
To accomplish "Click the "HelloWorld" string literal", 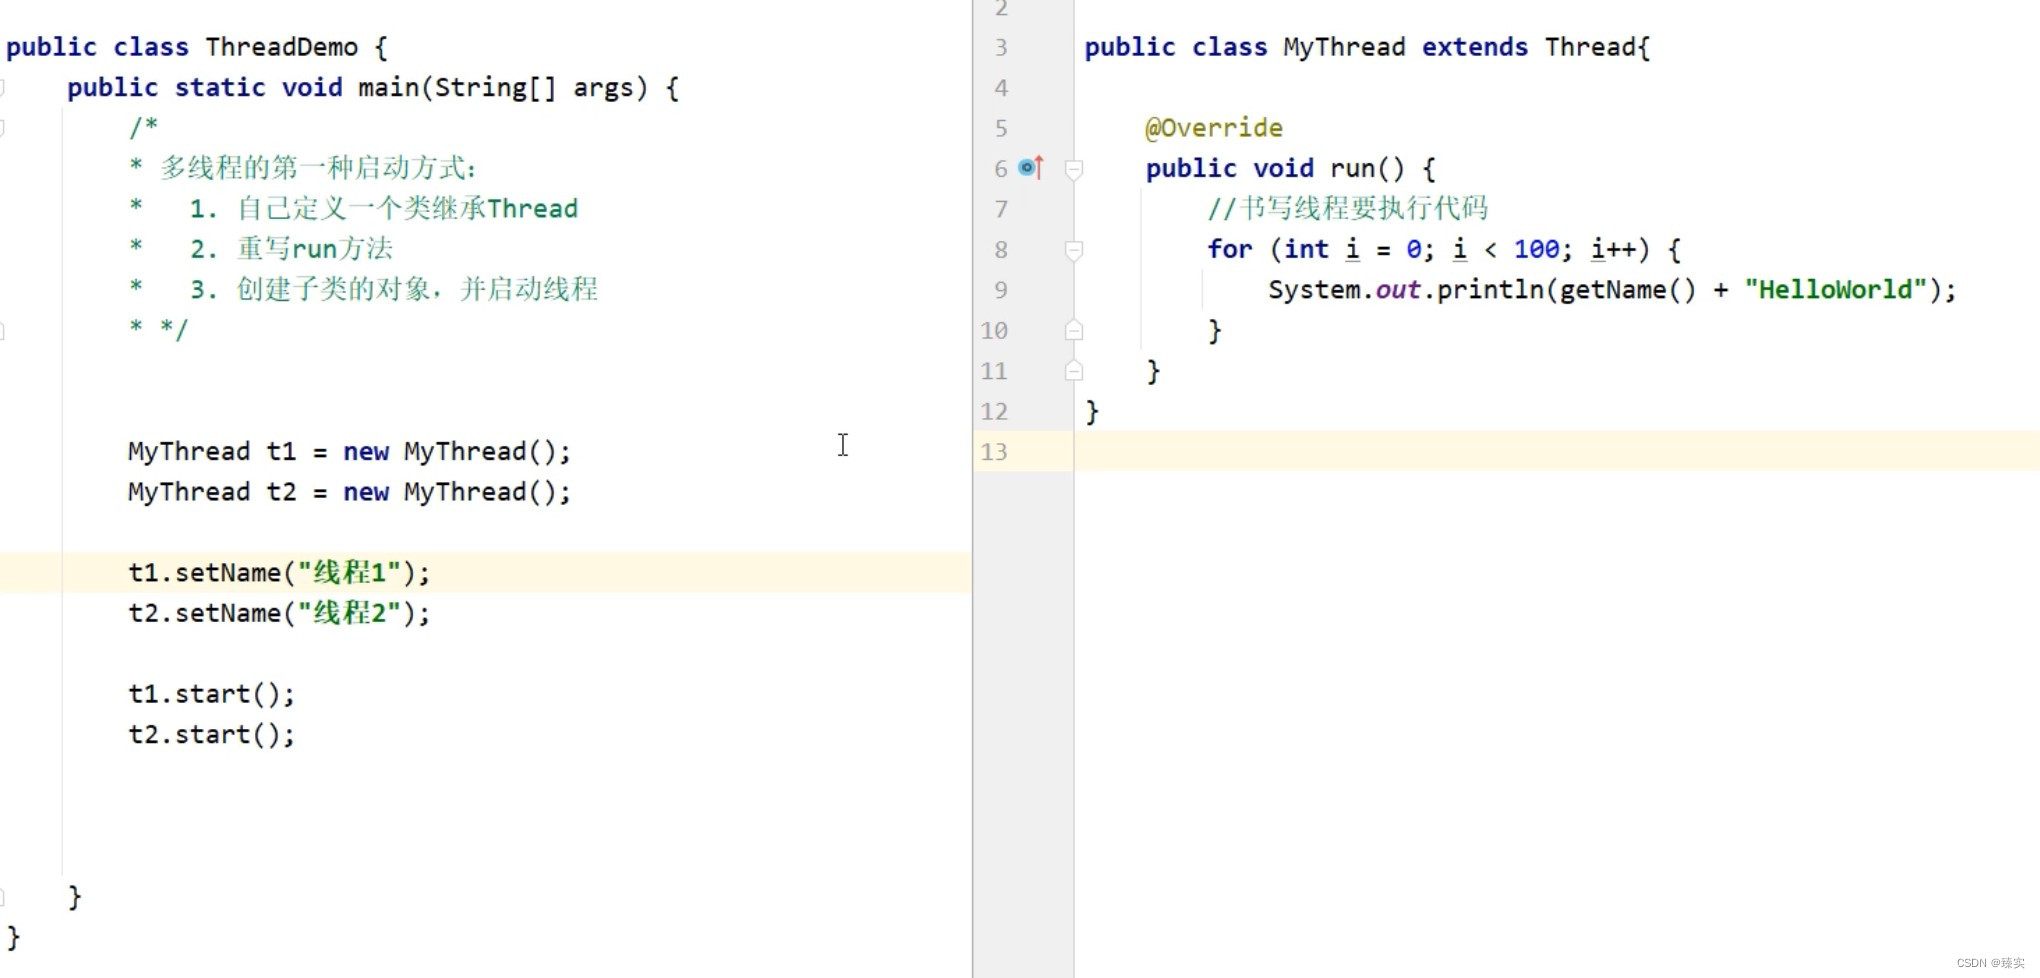I will pos(1835,290).
